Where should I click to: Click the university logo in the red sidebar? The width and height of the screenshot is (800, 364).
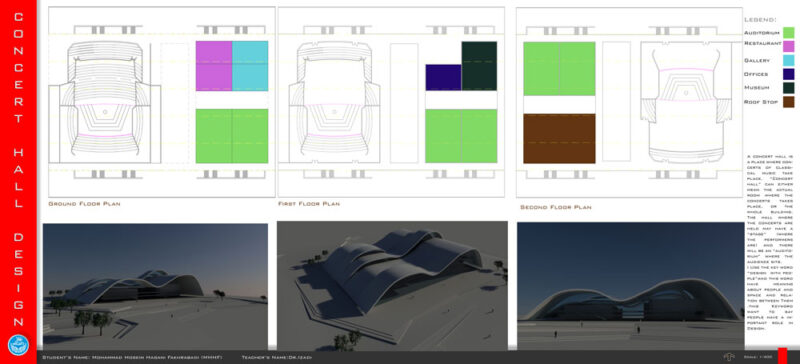pos(18,345)
